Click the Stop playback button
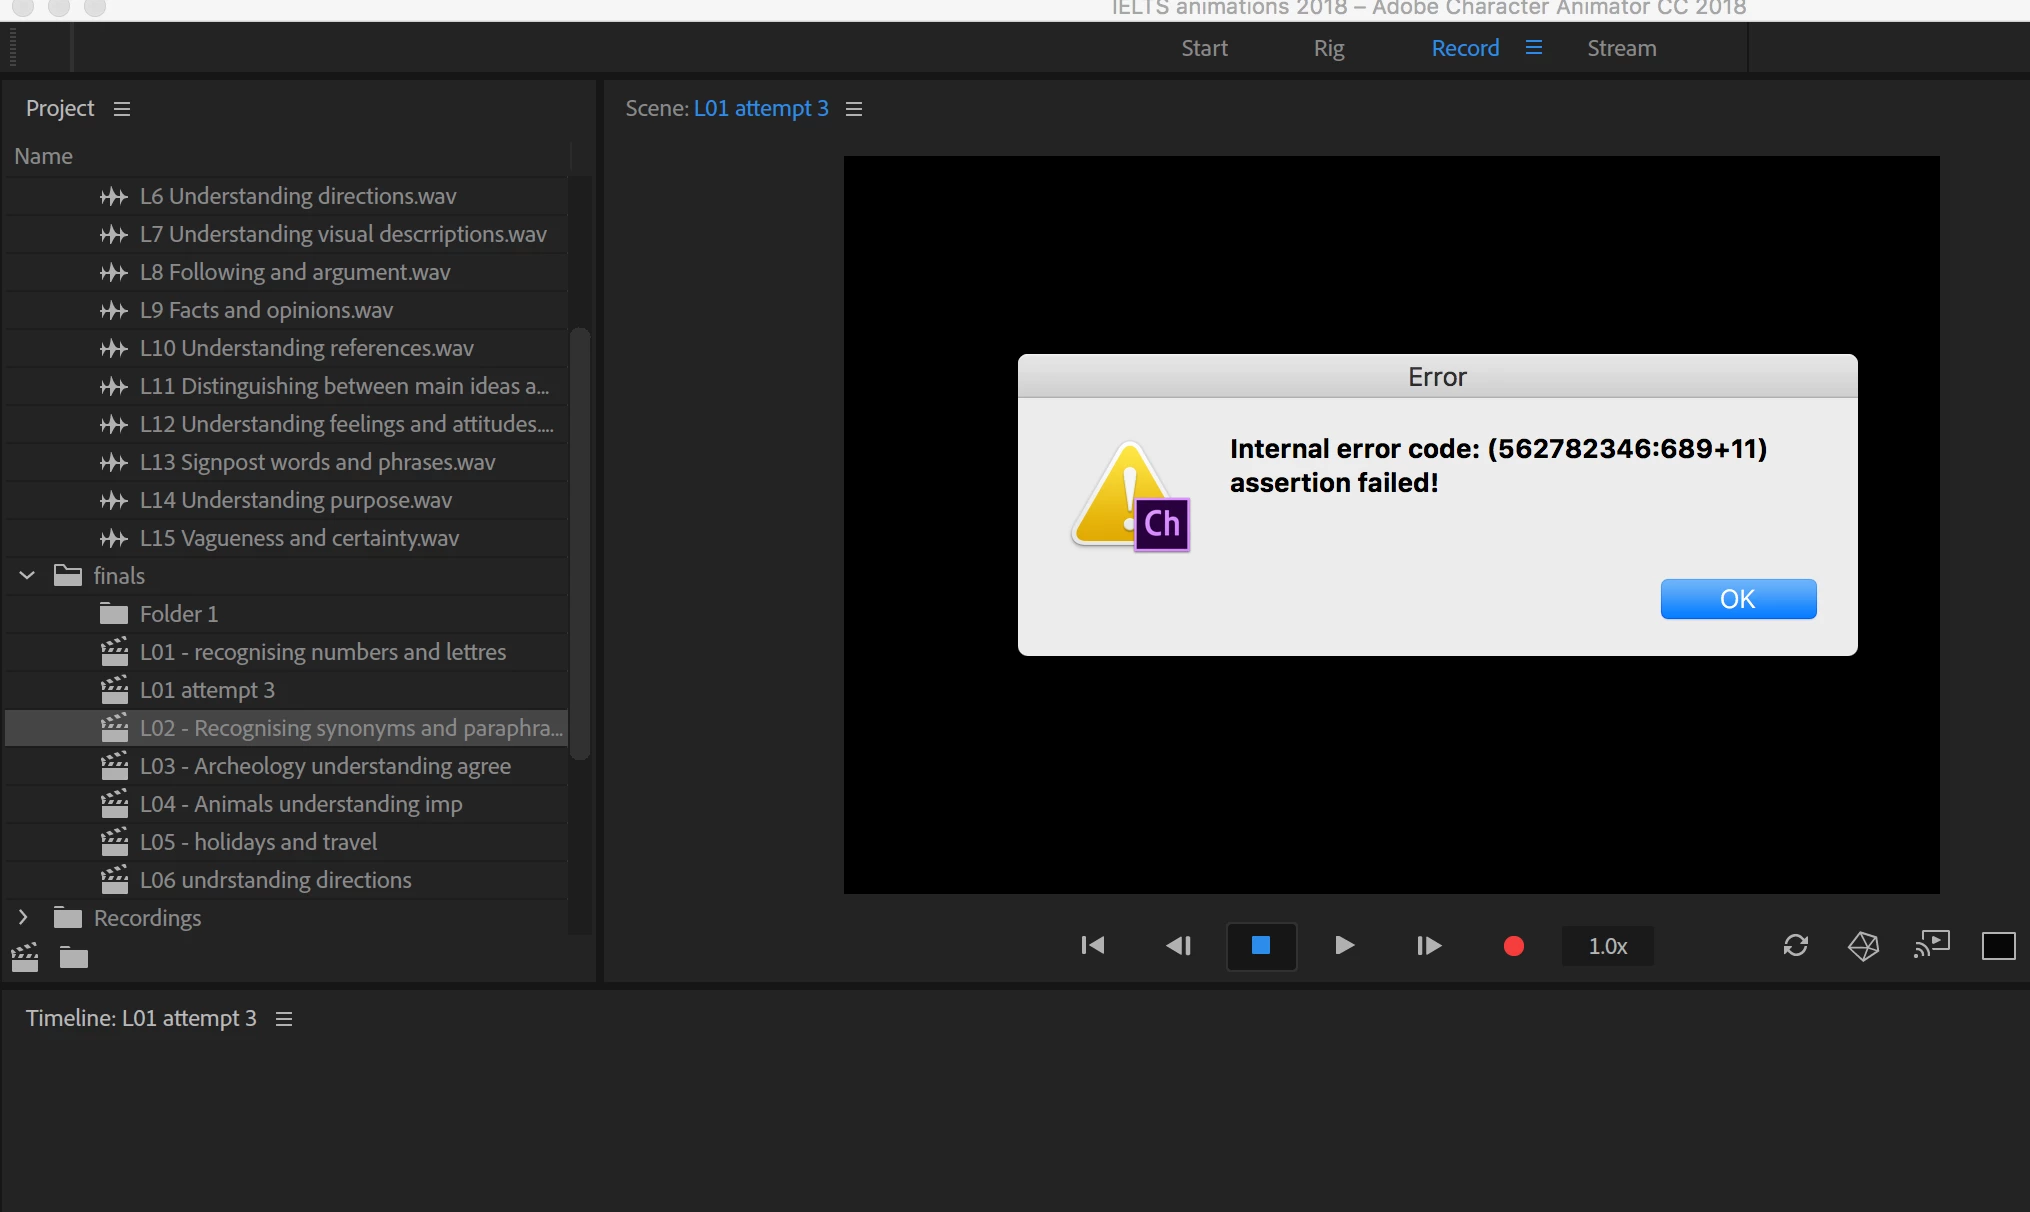2030x1212 pixels. (1261, 945)
